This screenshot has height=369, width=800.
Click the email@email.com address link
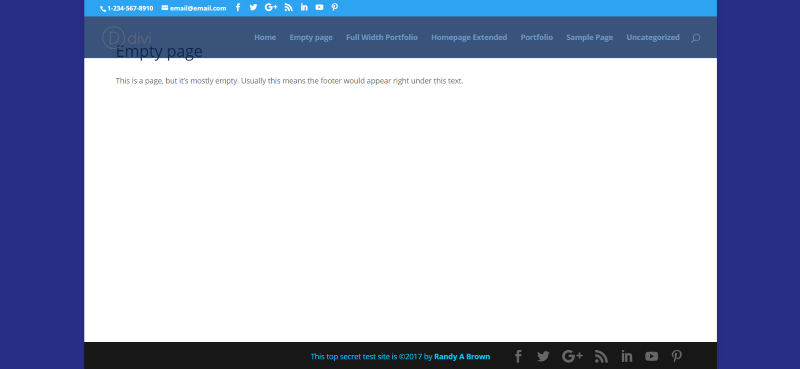[x=194, y=8]
